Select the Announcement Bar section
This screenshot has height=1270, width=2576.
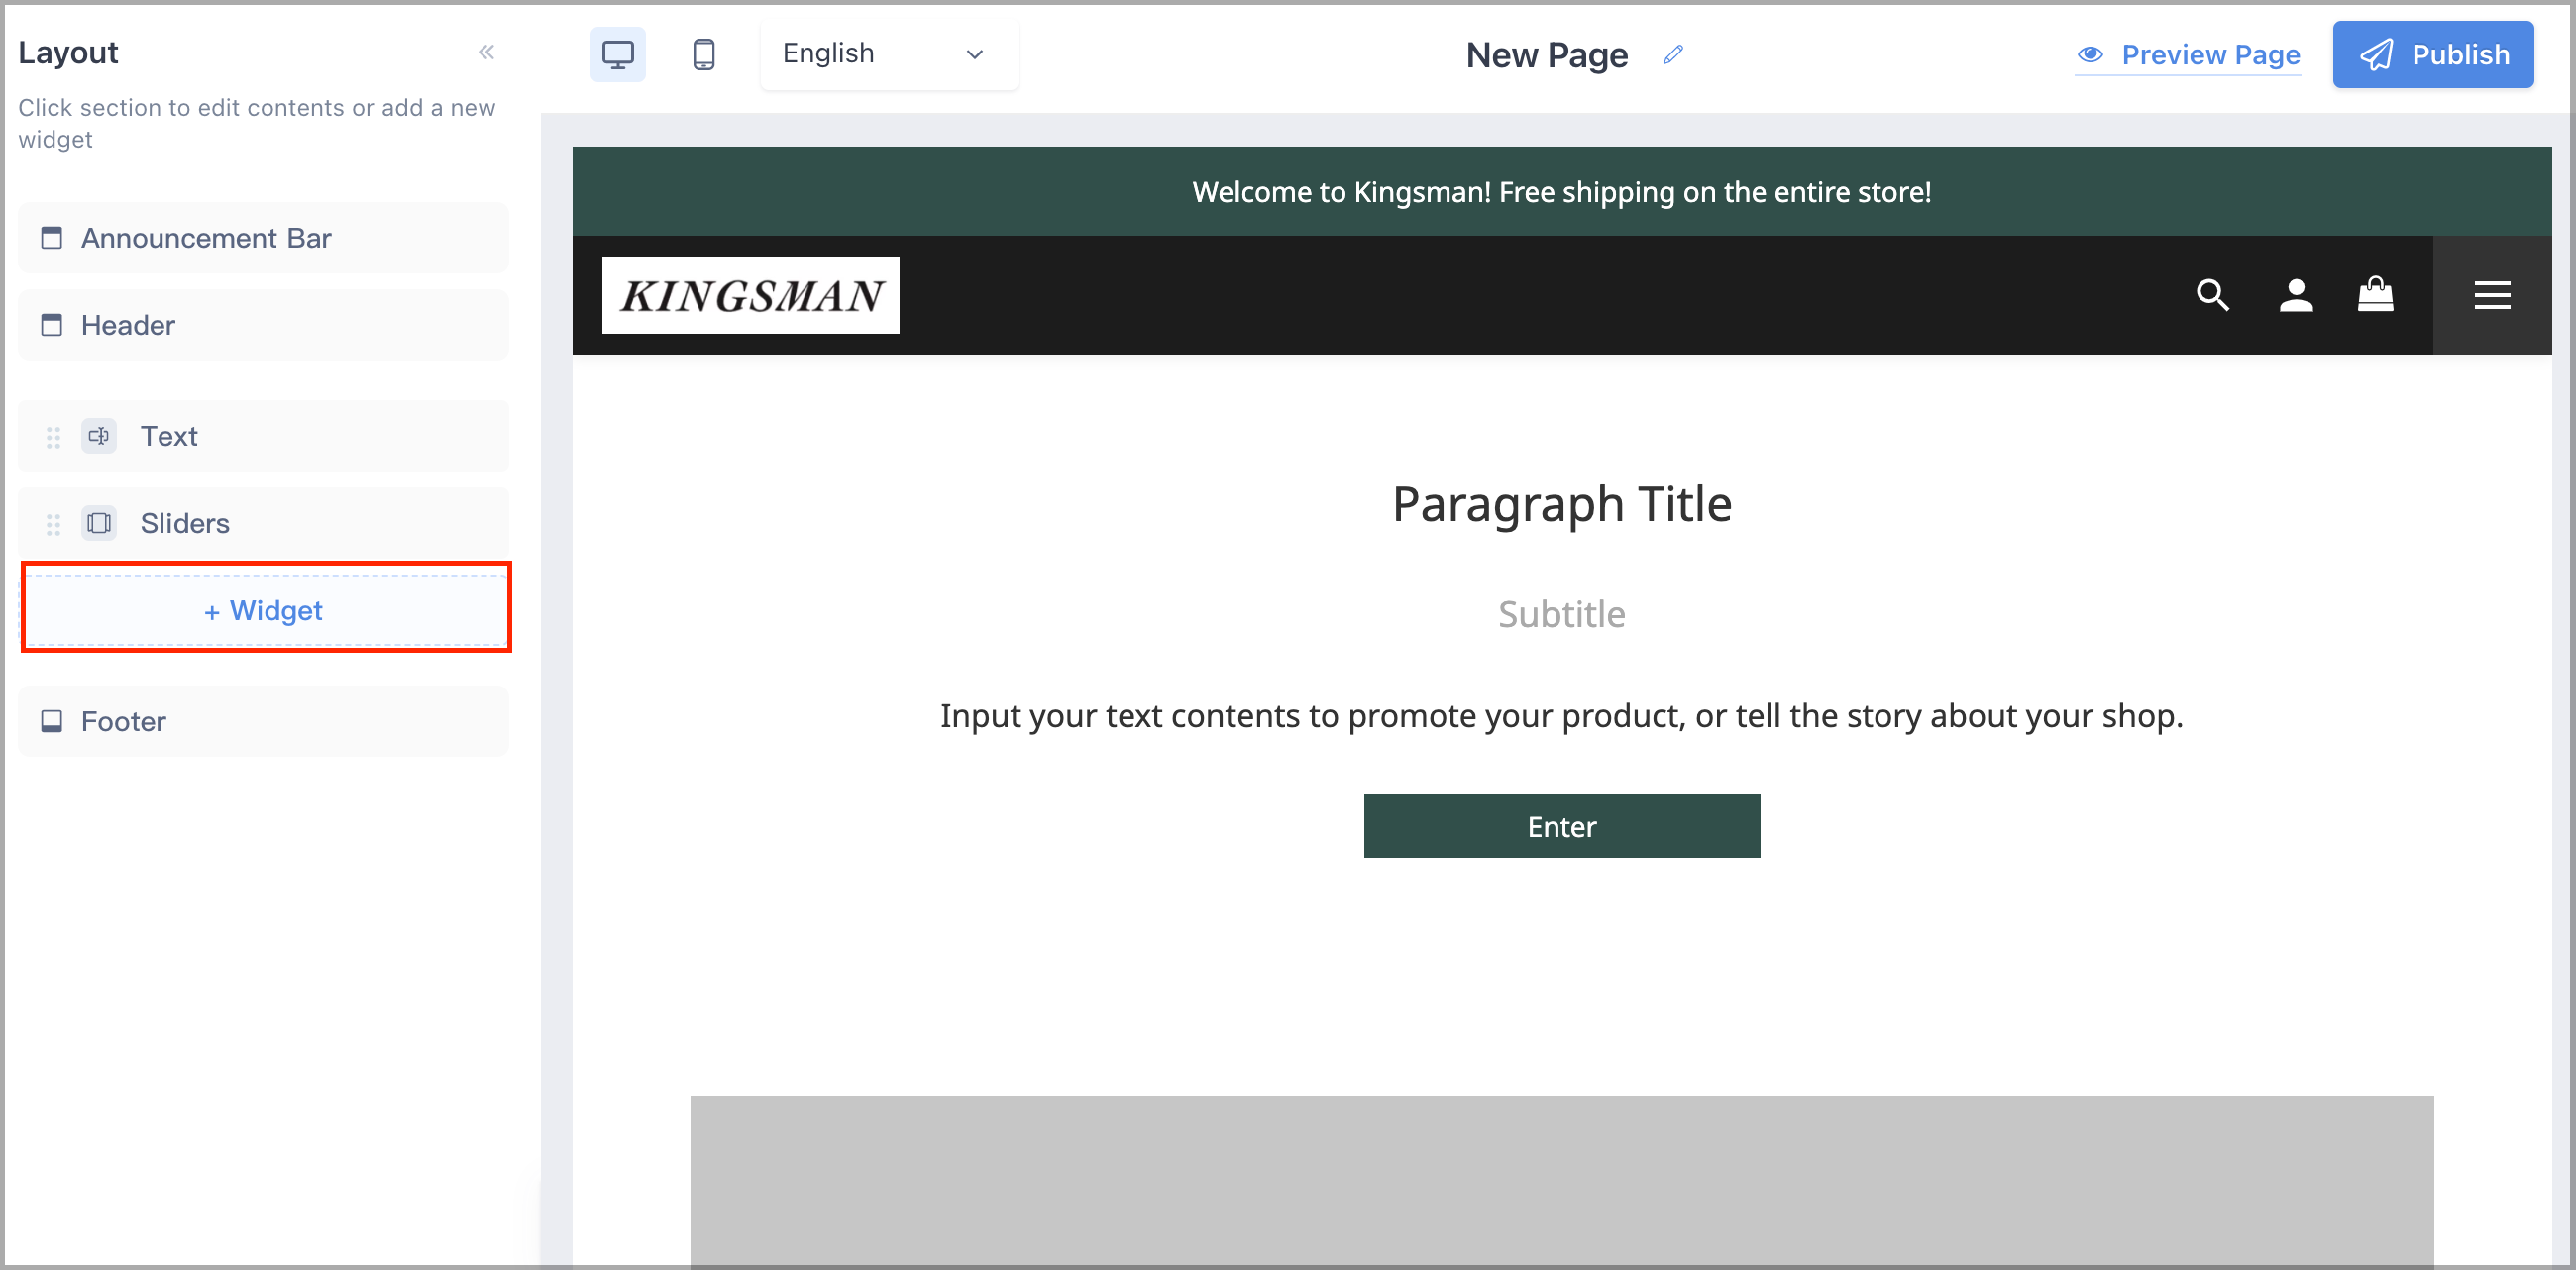(x=264, y=238)
